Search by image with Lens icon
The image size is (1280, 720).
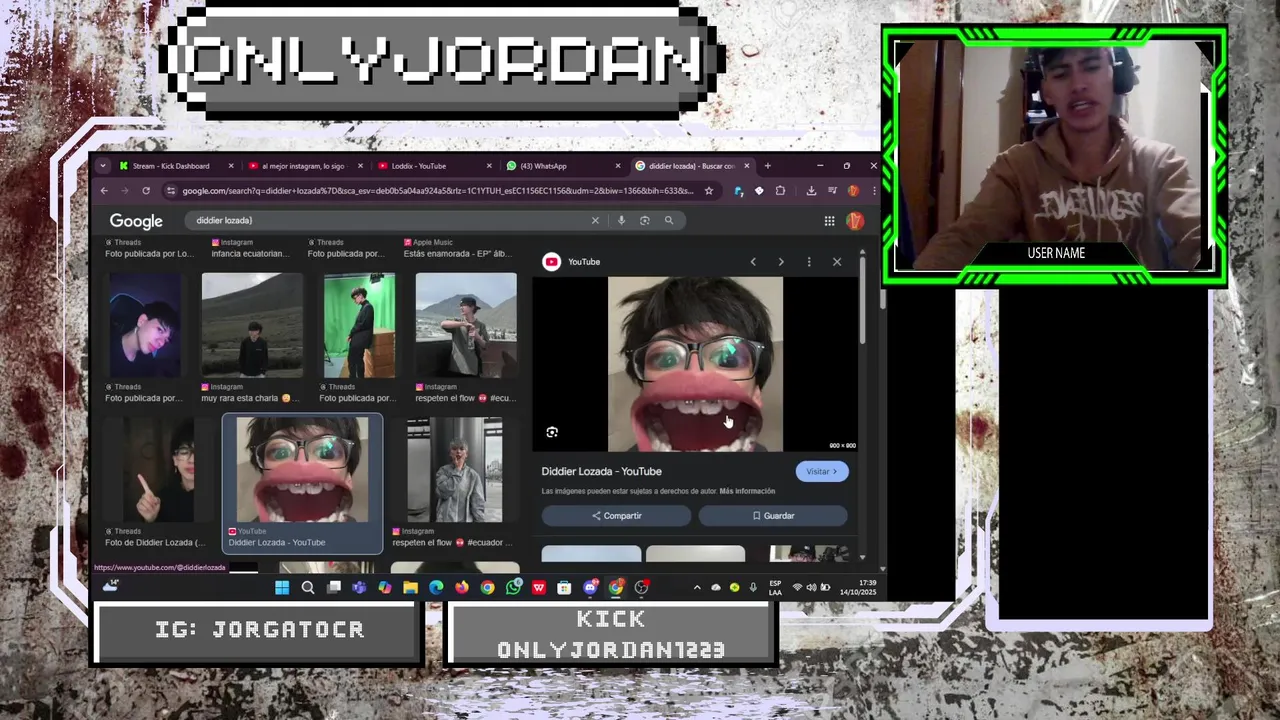click(645, 220)
